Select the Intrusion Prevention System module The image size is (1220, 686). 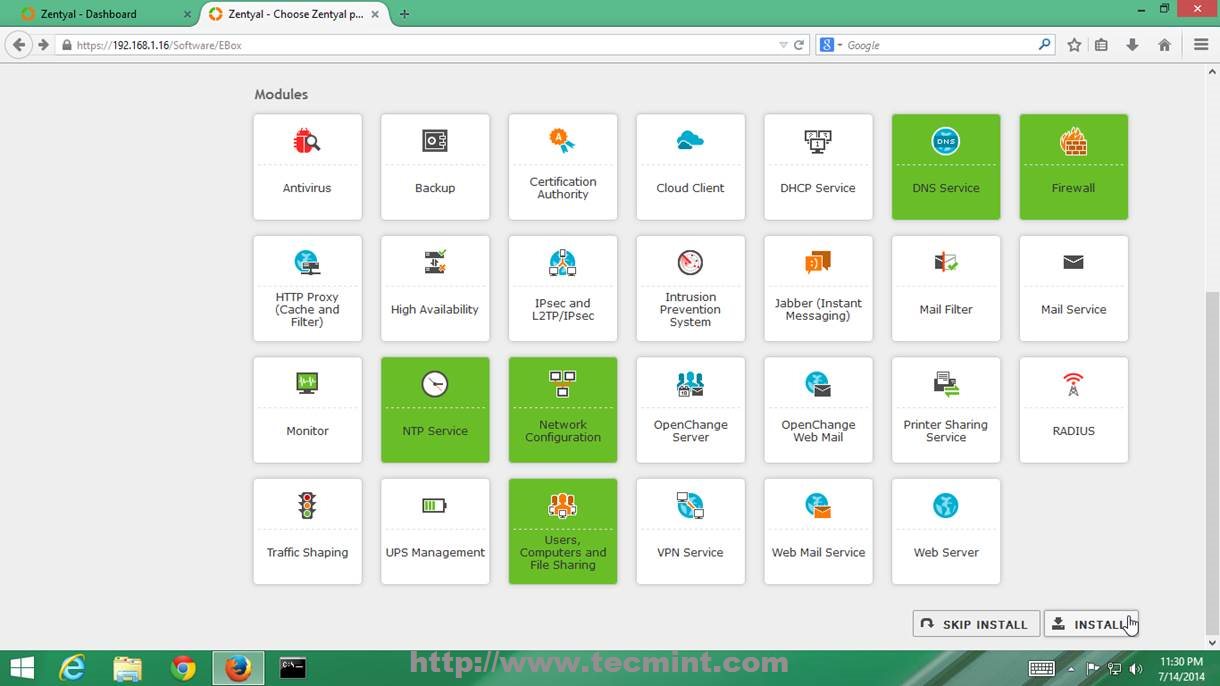[690, 288]
